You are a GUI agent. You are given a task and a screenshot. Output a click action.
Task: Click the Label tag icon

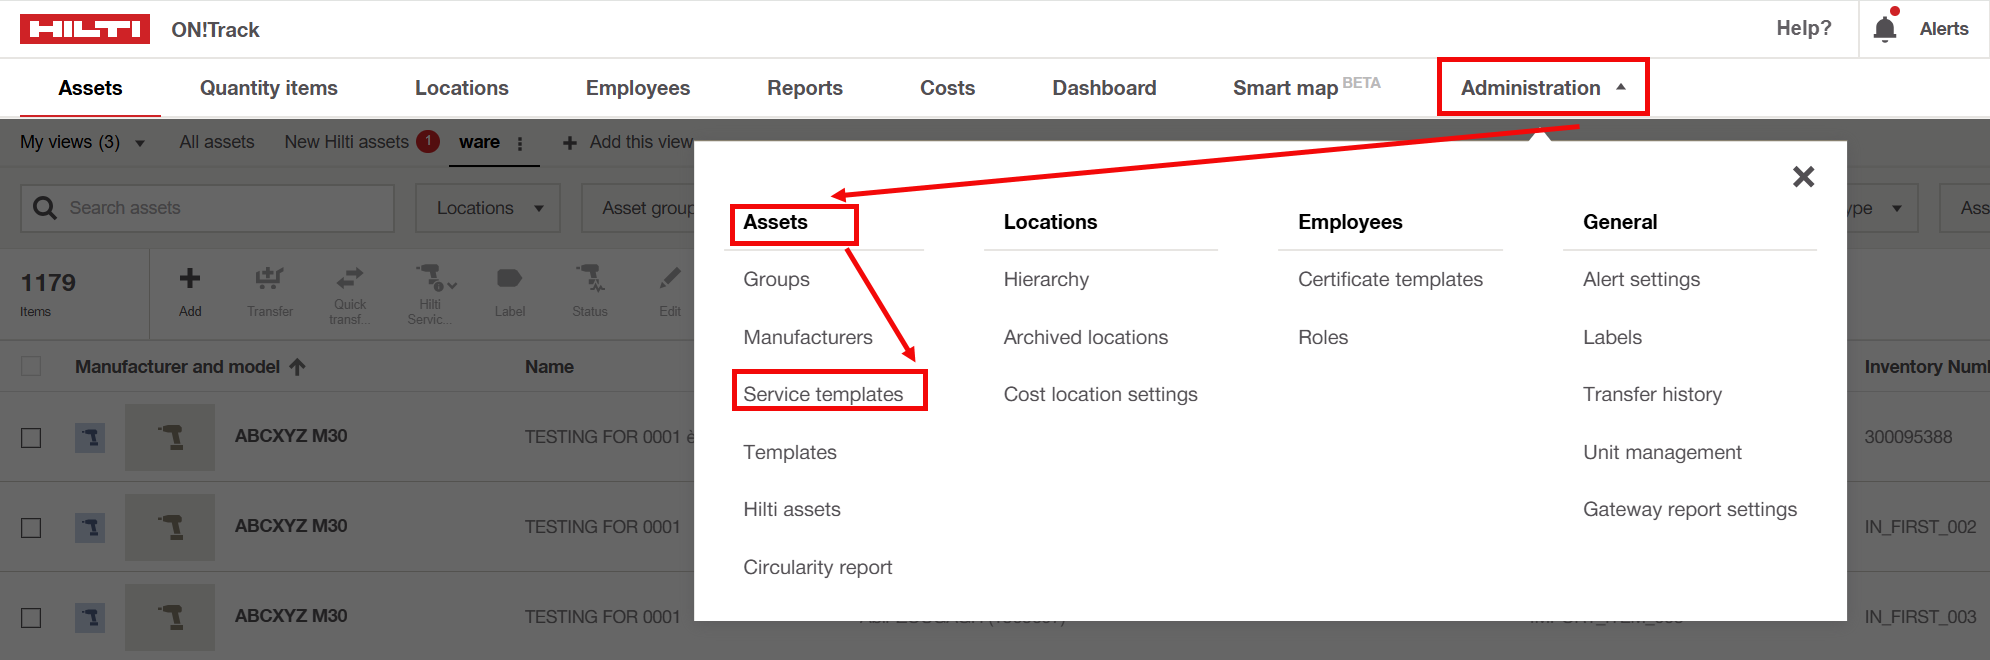[509, 279]
